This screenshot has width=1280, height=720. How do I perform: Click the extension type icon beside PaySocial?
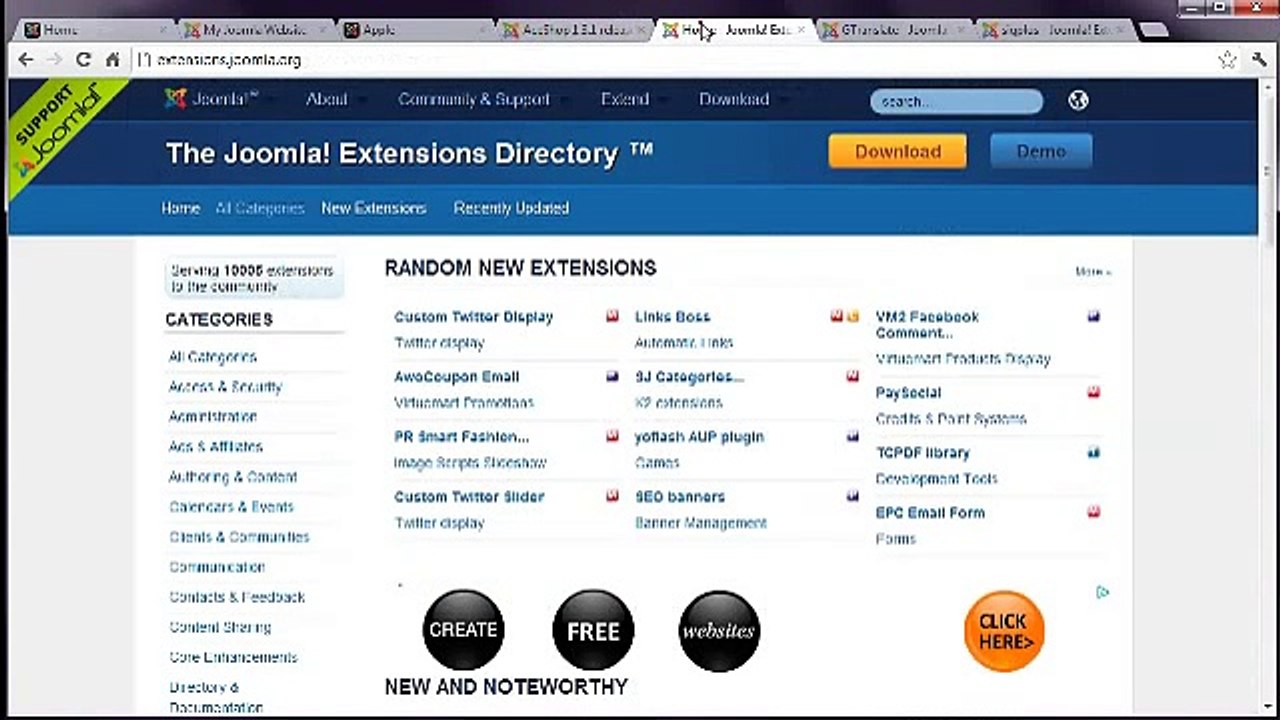(x=1094, y=392)
